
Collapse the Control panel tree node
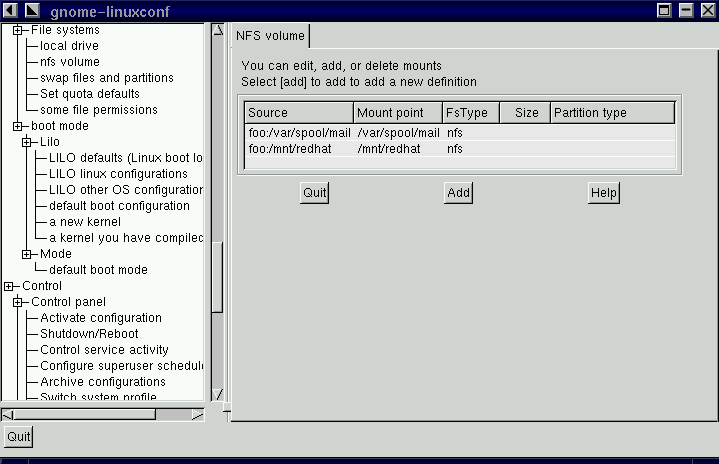tap(18, 302)
